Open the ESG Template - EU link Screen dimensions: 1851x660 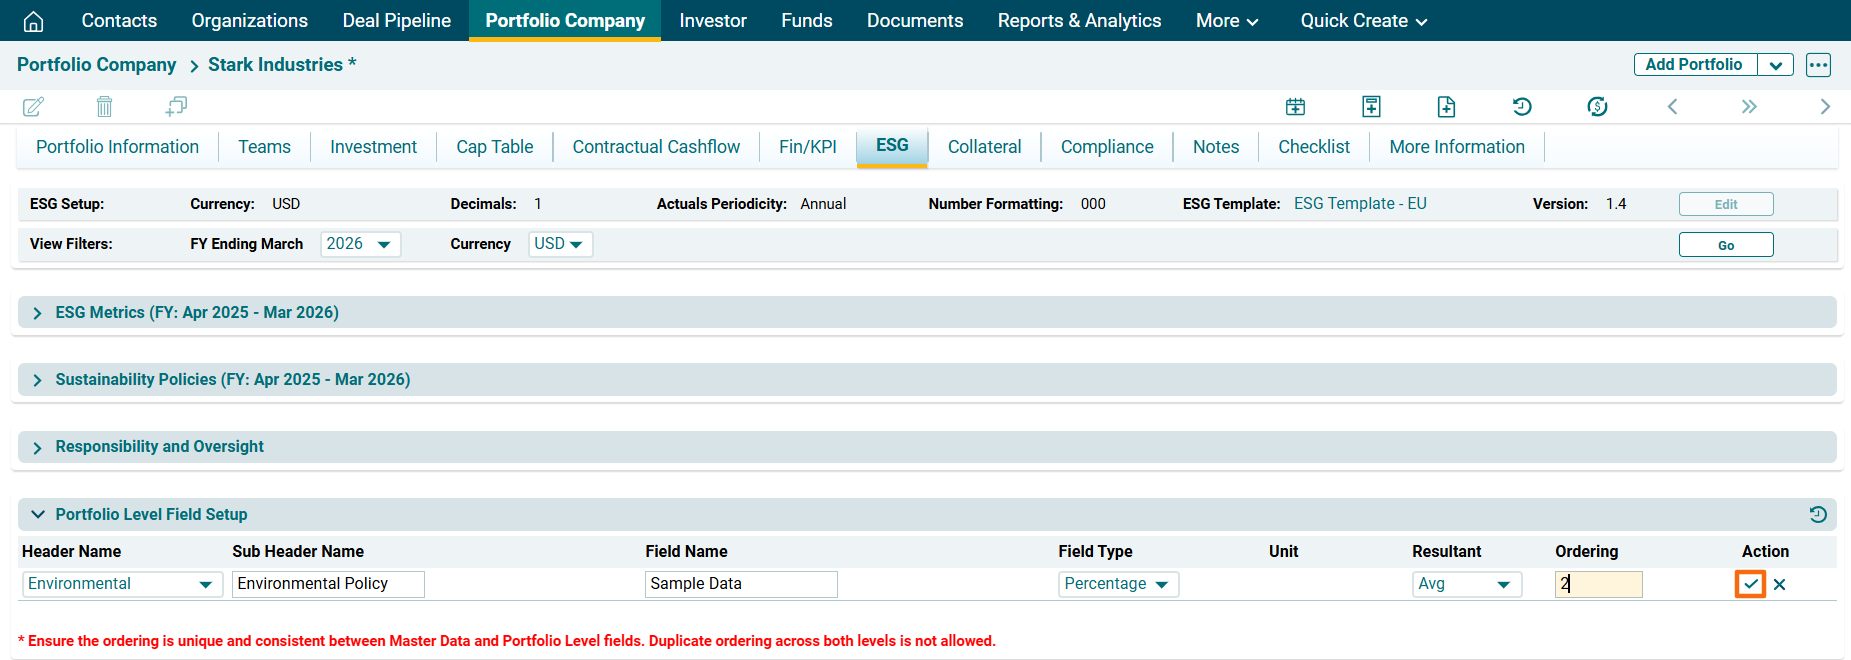pyautogui.click(x=1359, y=204)
